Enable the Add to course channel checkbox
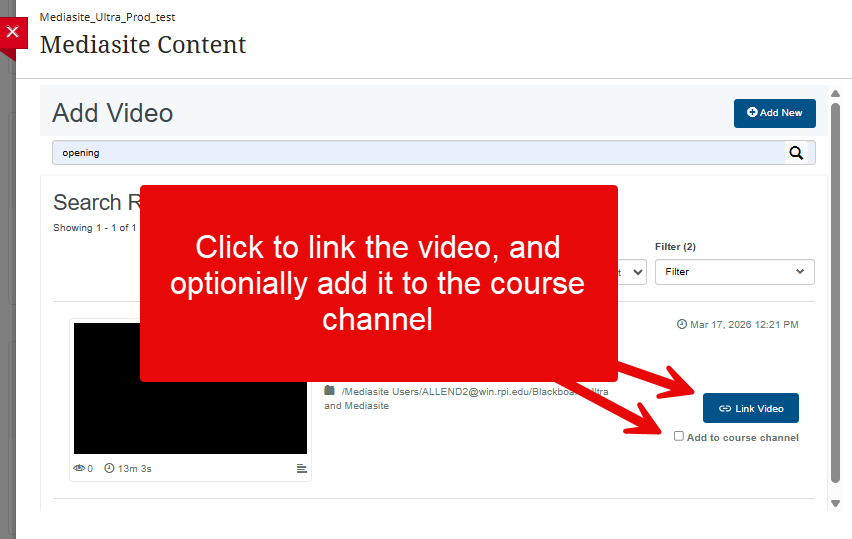The height and width of the screenshot is (539, 852). pos(679,436)
